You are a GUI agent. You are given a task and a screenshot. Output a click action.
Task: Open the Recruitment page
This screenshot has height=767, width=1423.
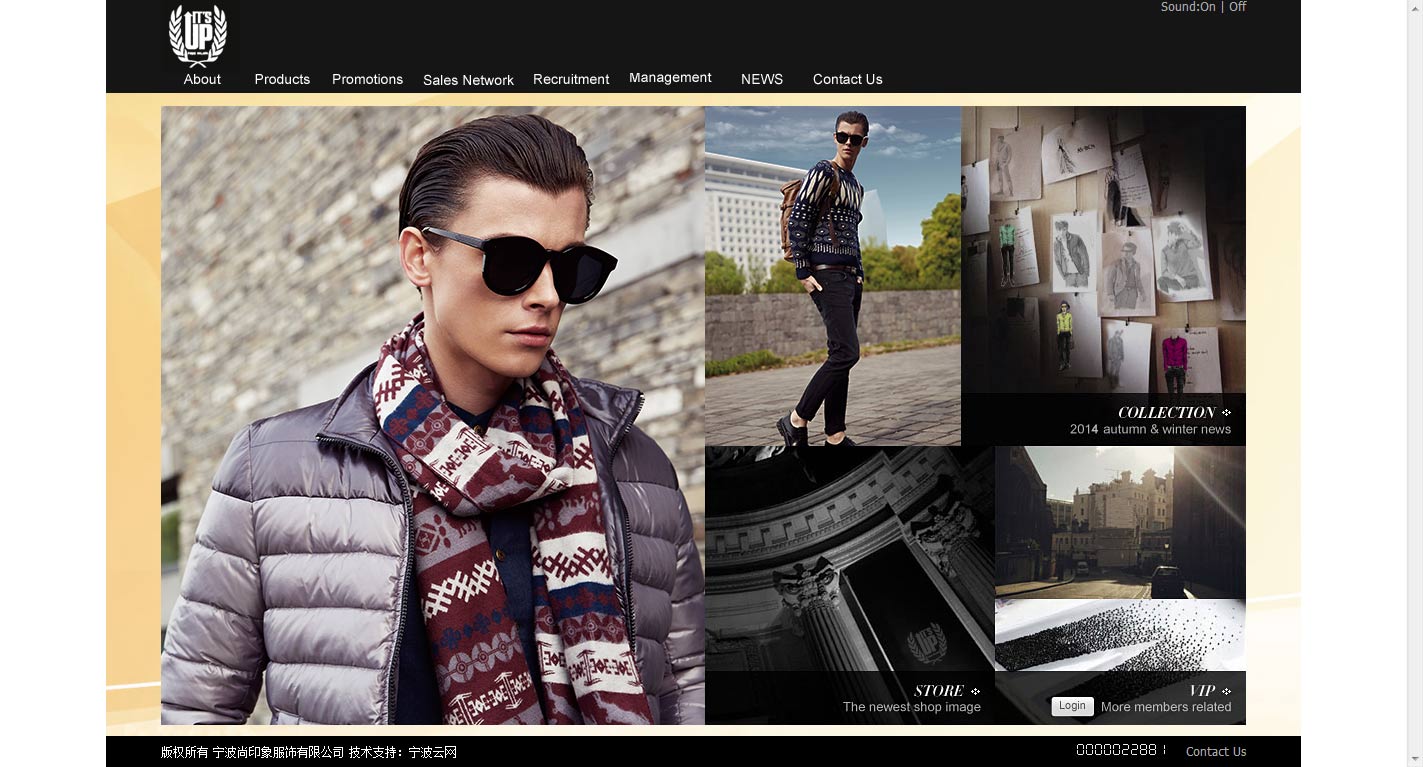click(x=571, y=79)
